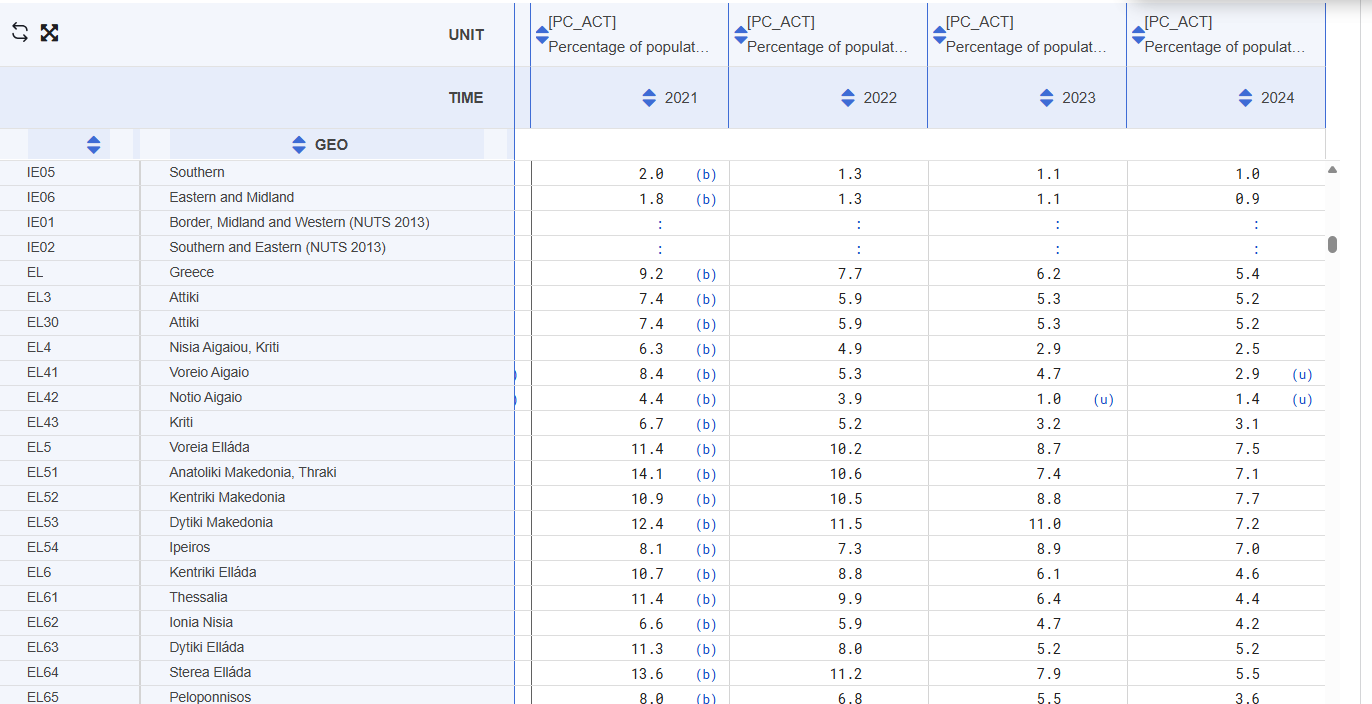Click unit sort arrows above 2022 column
This screenshot has width=1372, height=704.
click(x=741, y=35)
